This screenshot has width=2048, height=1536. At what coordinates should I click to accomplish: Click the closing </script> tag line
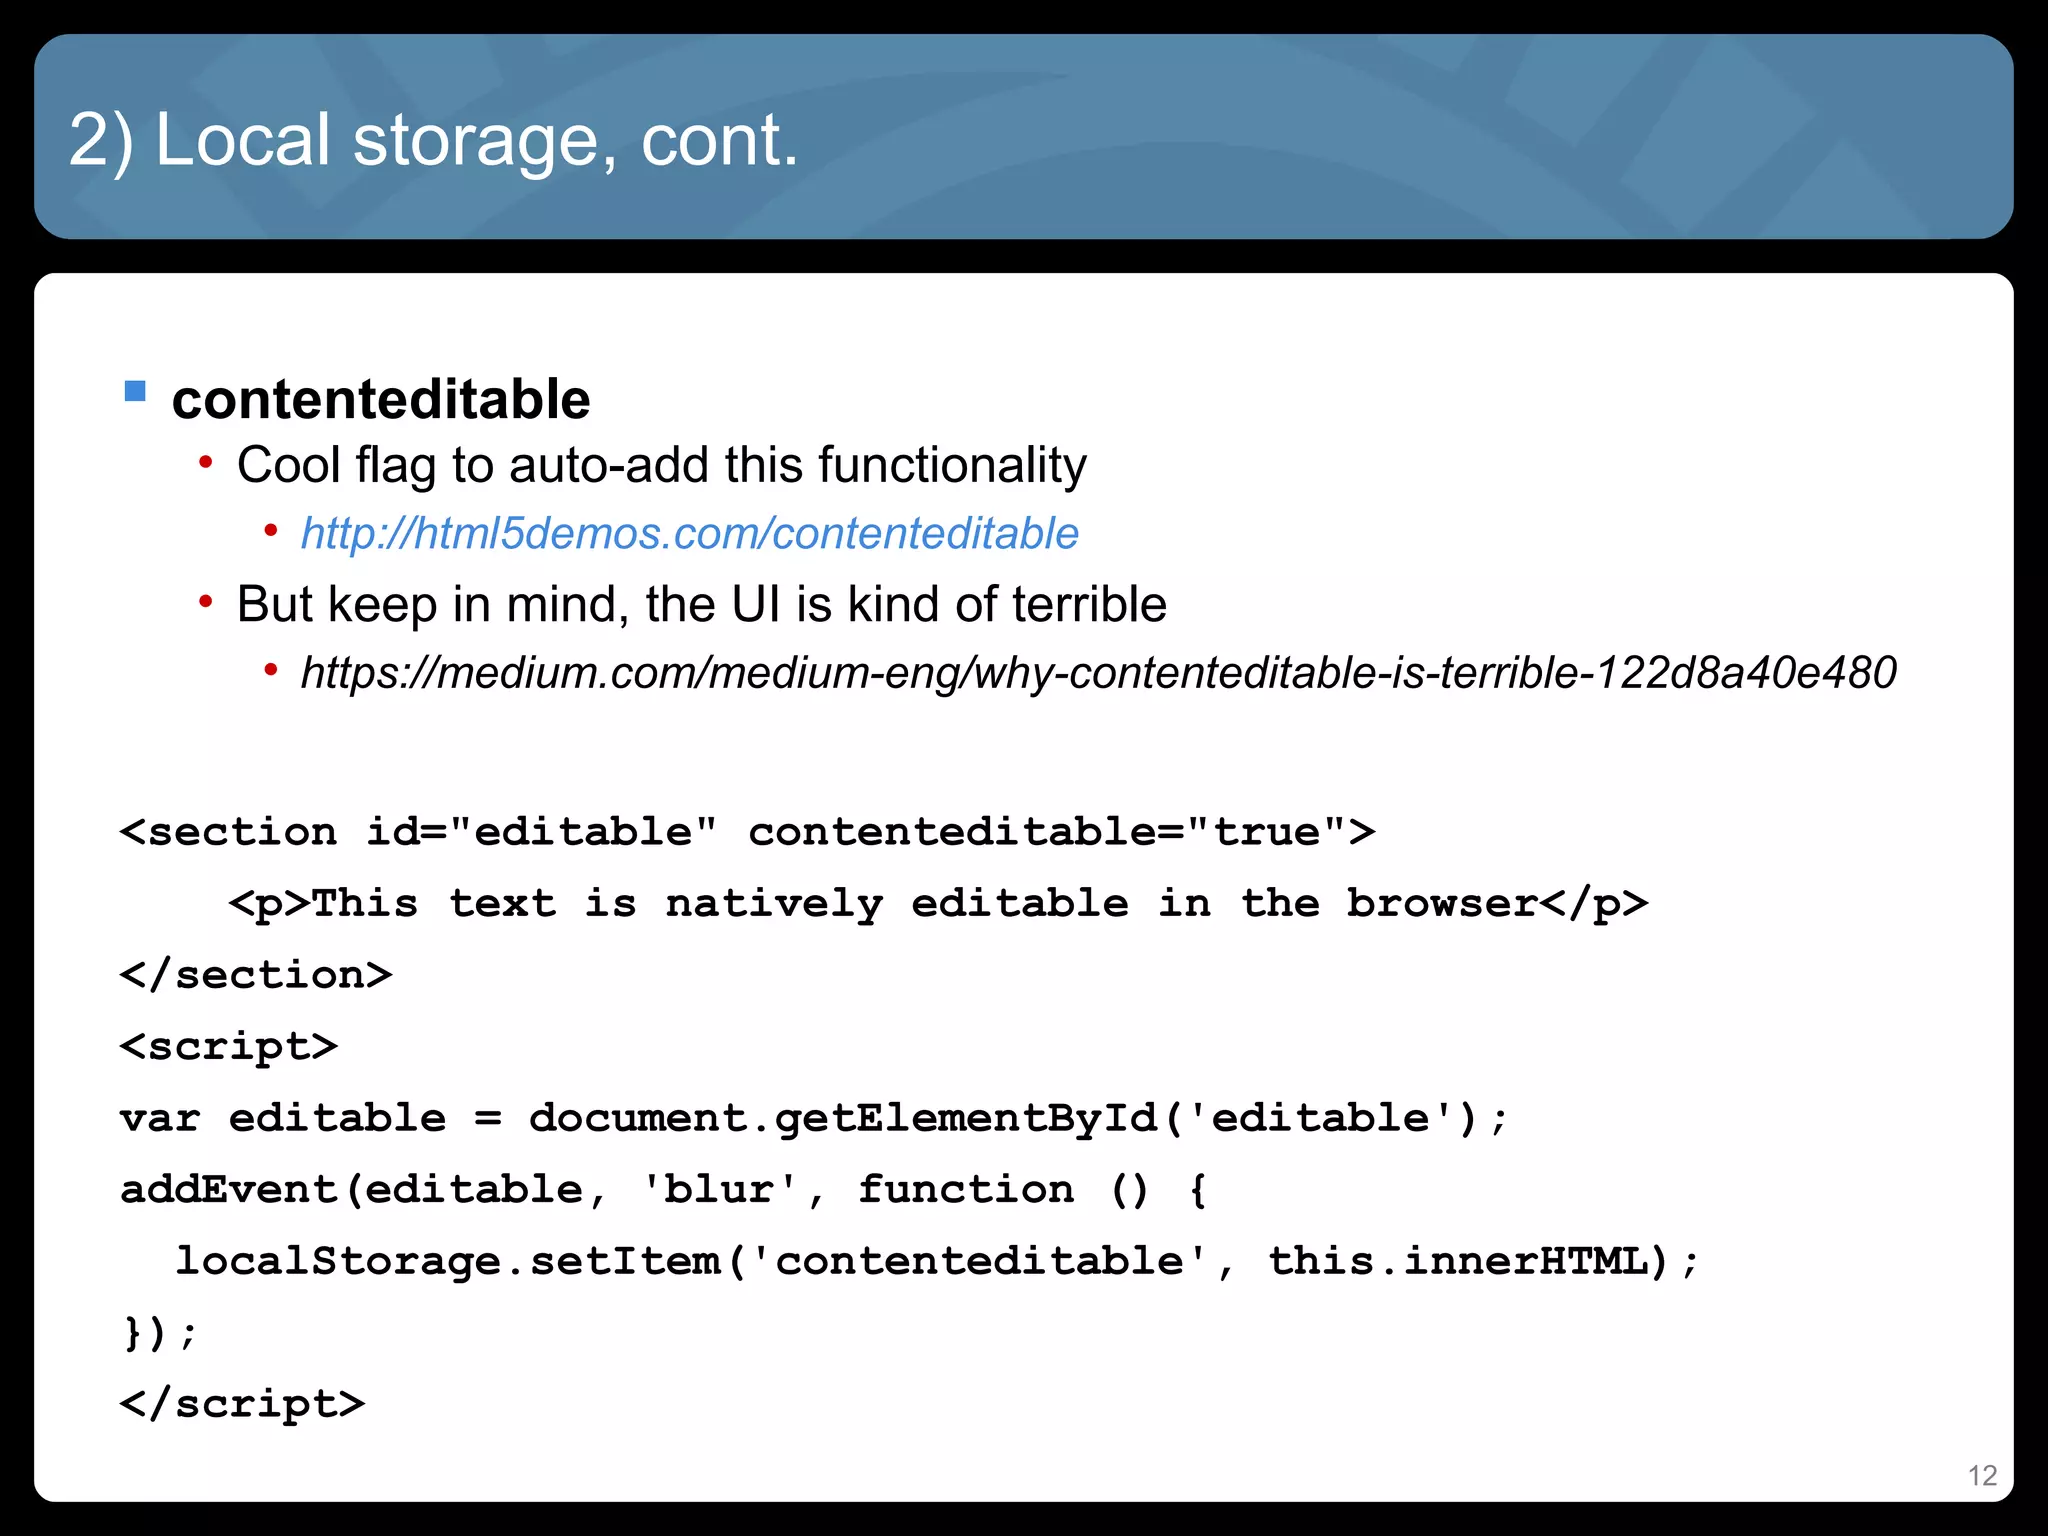pyautogui.click(x=242, y=1404)
